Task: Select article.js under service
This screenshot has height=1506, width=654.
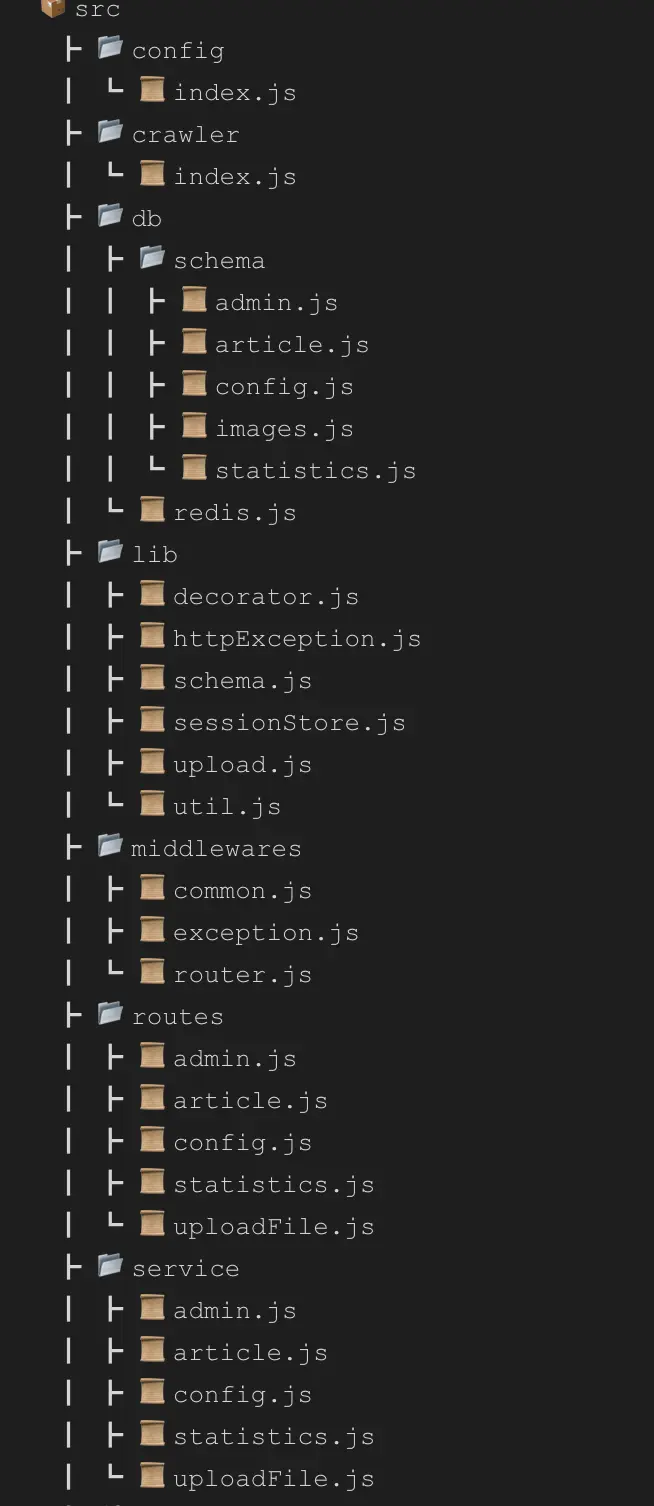Action: point(250,1353)
